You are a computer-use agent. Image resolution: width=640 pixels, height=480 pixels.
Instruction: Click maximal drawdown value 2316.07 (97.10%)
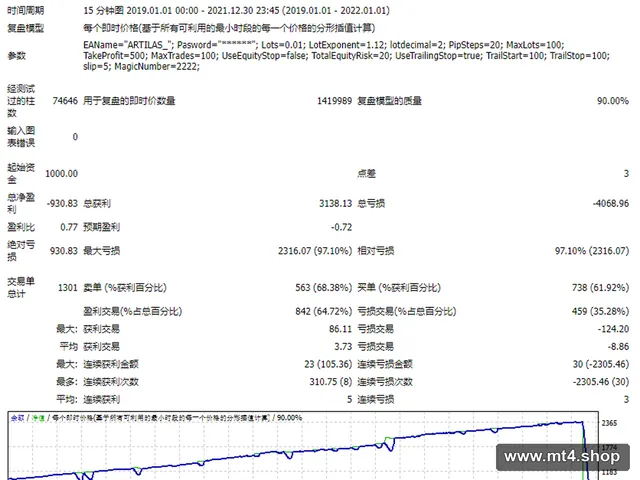pyautogui.click(x=315, y=251)
